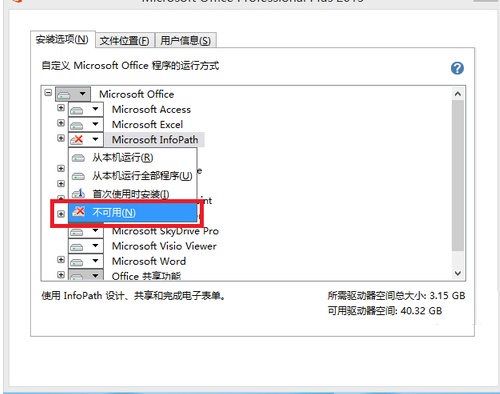500x394 pixels.
Task: Open dropdown arrow next to Microsoft Word
Action: 95,261
